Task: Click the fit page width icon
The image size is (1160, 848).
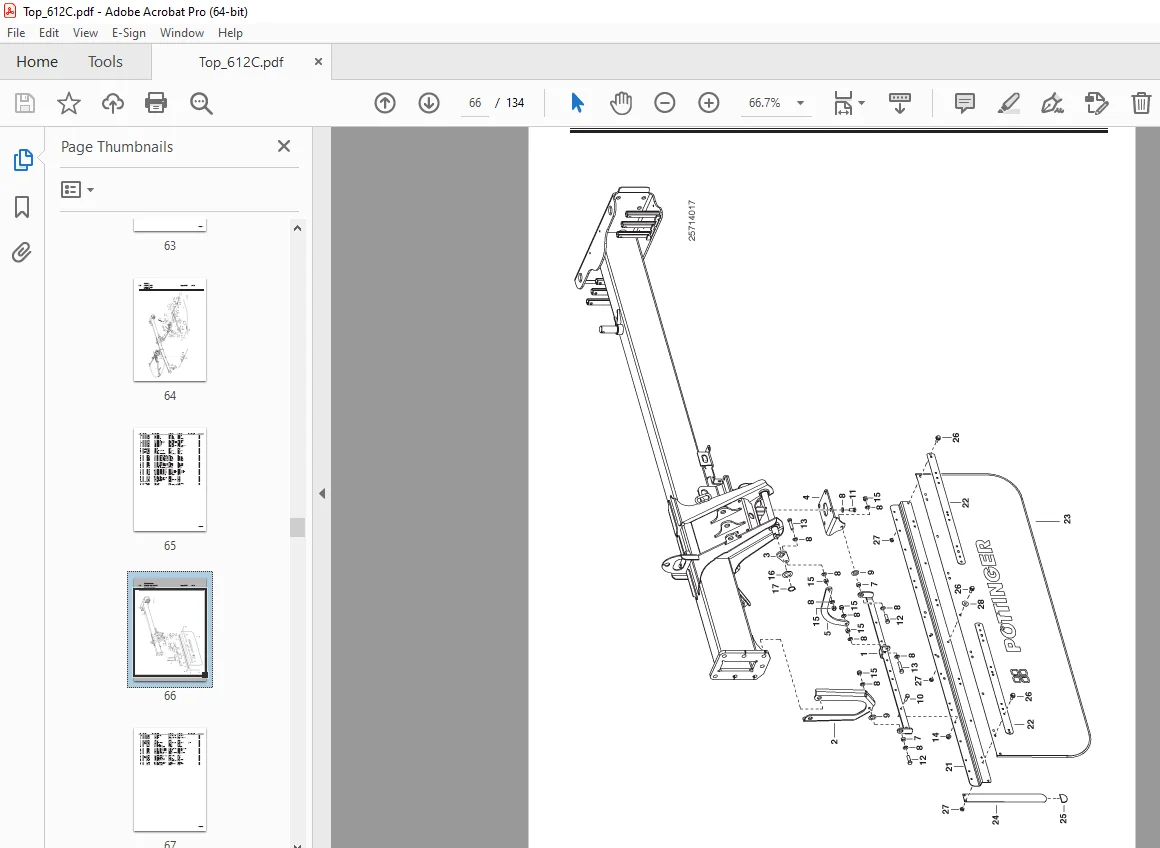Action: click(843, 103)
